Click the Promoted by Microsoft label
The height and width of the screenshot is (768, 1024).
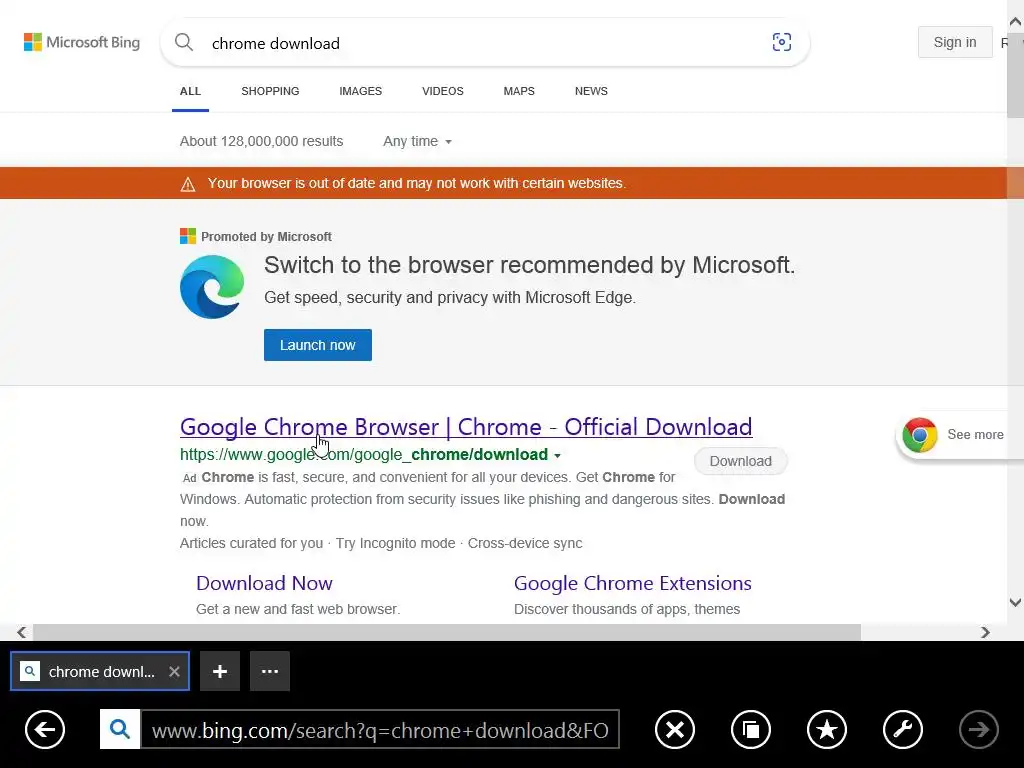tap(266, 237)
